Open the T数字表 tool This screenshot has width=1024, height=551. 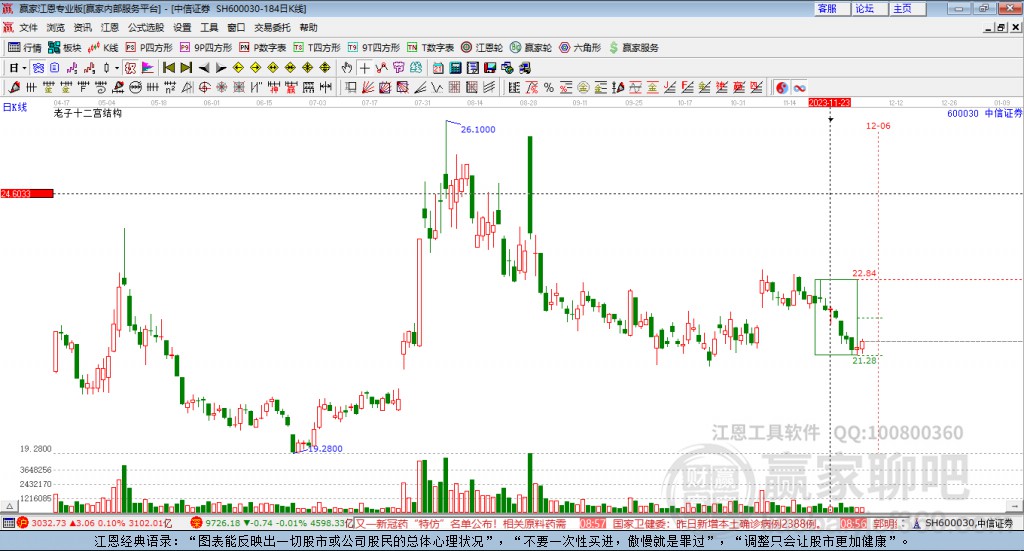[x=430, y=48]
